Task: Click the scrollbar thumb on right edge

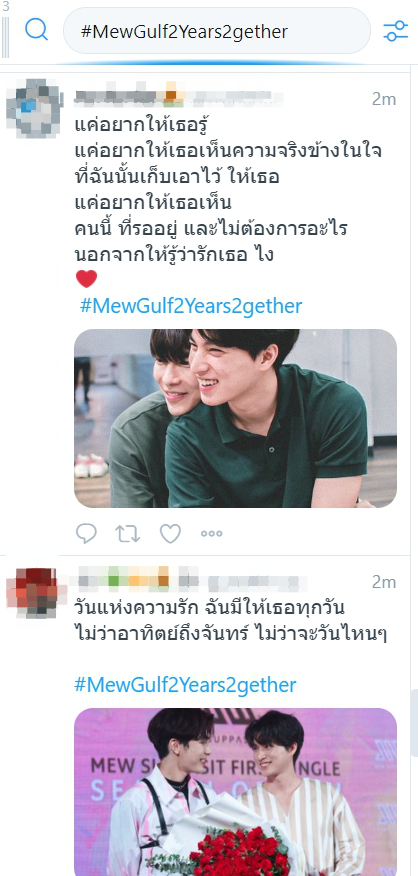Action: pos(415,722)
